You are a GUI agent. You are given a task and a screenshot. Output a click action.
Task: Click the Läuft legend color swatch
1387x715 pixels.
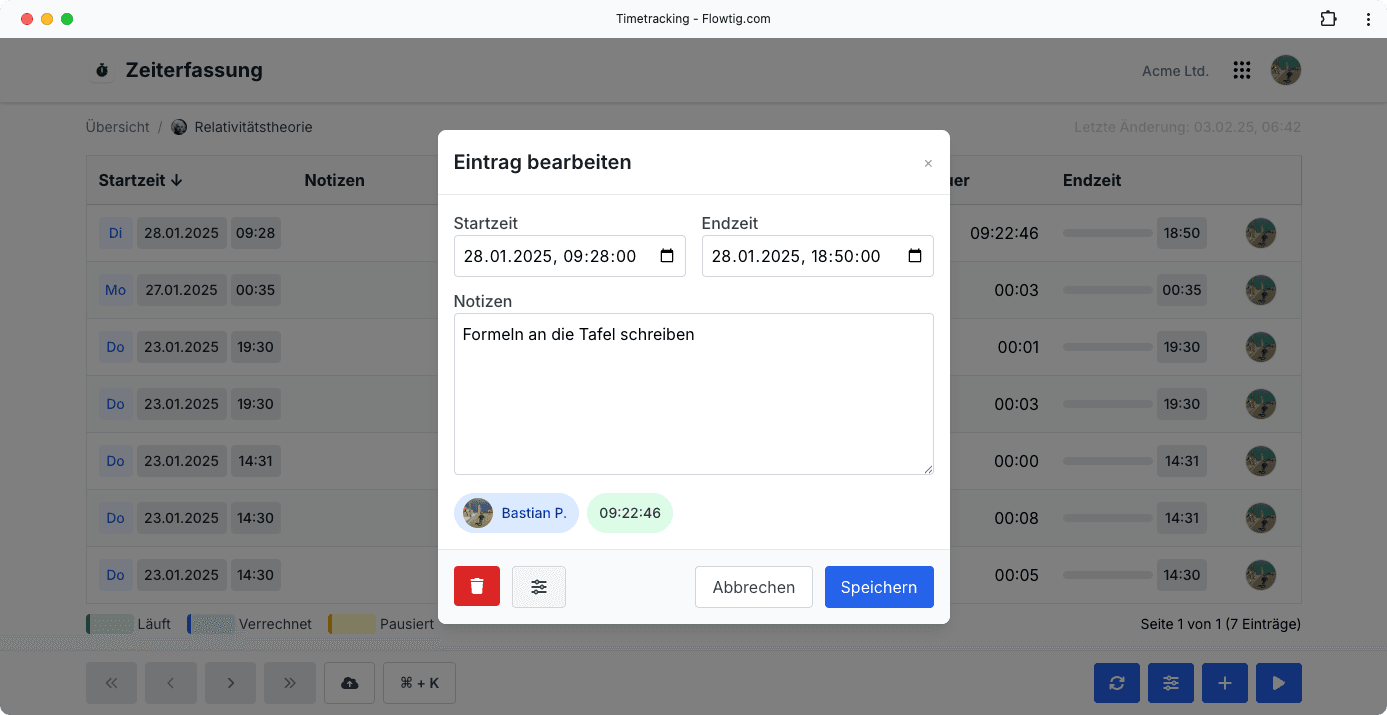click(109, 624)
